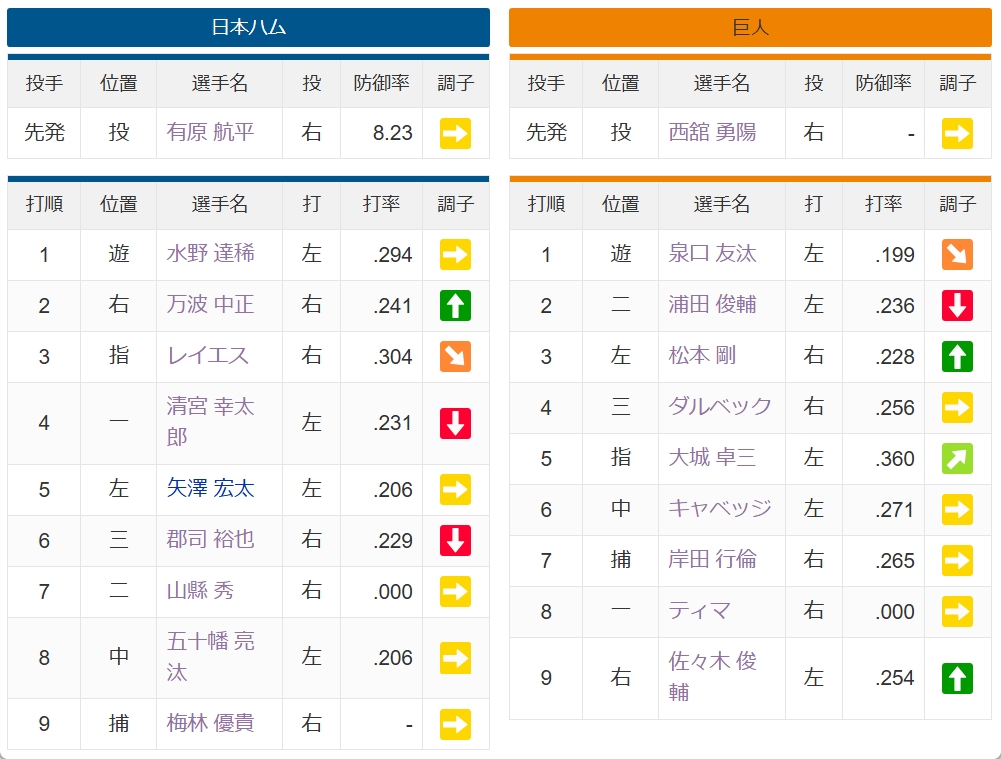Click the orange down-right arrow for レイエス
This screenshot has height=759, width=1001.
(x=455, y=357)
